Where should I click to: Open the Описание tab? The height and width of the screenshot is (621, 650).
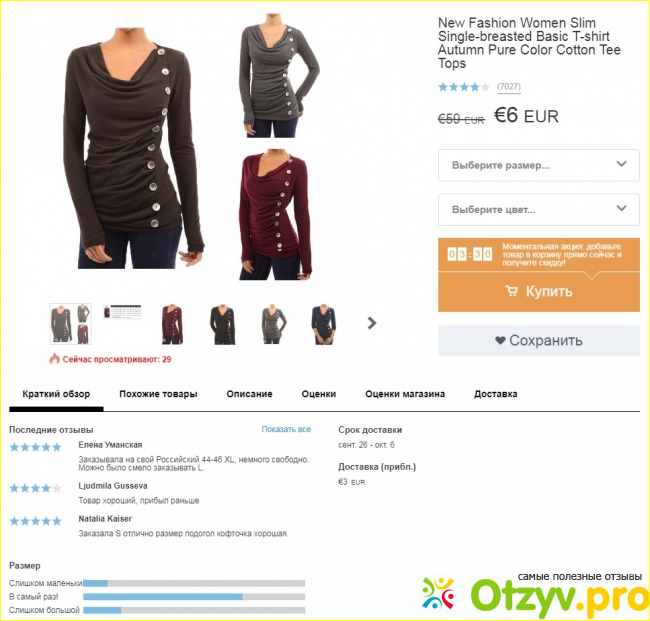pos(249,394)
